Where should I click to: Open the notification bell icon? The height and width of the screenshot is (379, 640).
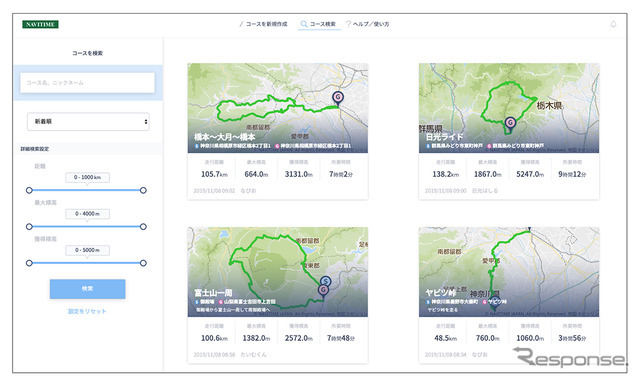613,24
